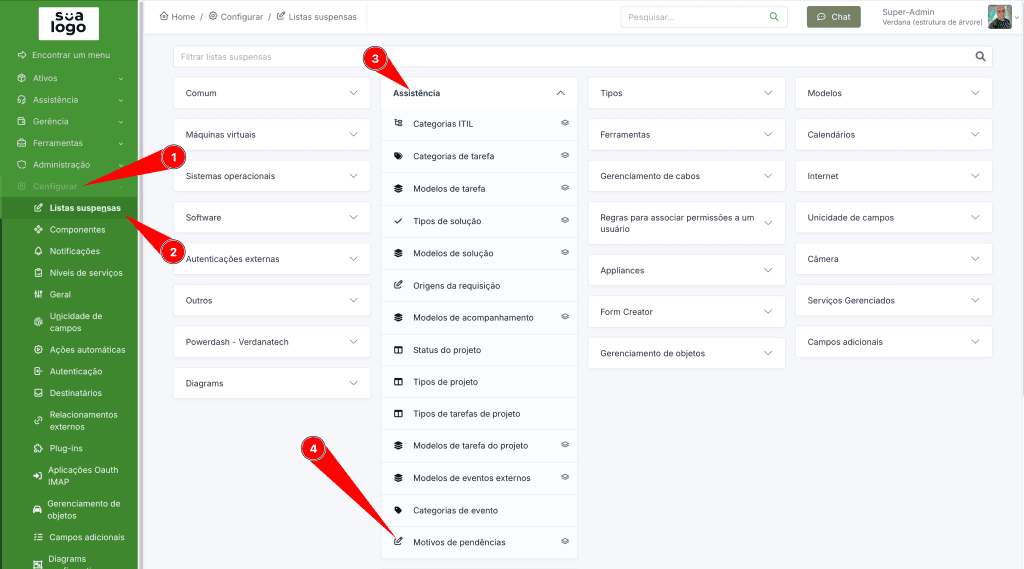Viewport: 1024px width, 569px height.
Task: Open the Assistência sidebar menu
Action: pos(69,99)
